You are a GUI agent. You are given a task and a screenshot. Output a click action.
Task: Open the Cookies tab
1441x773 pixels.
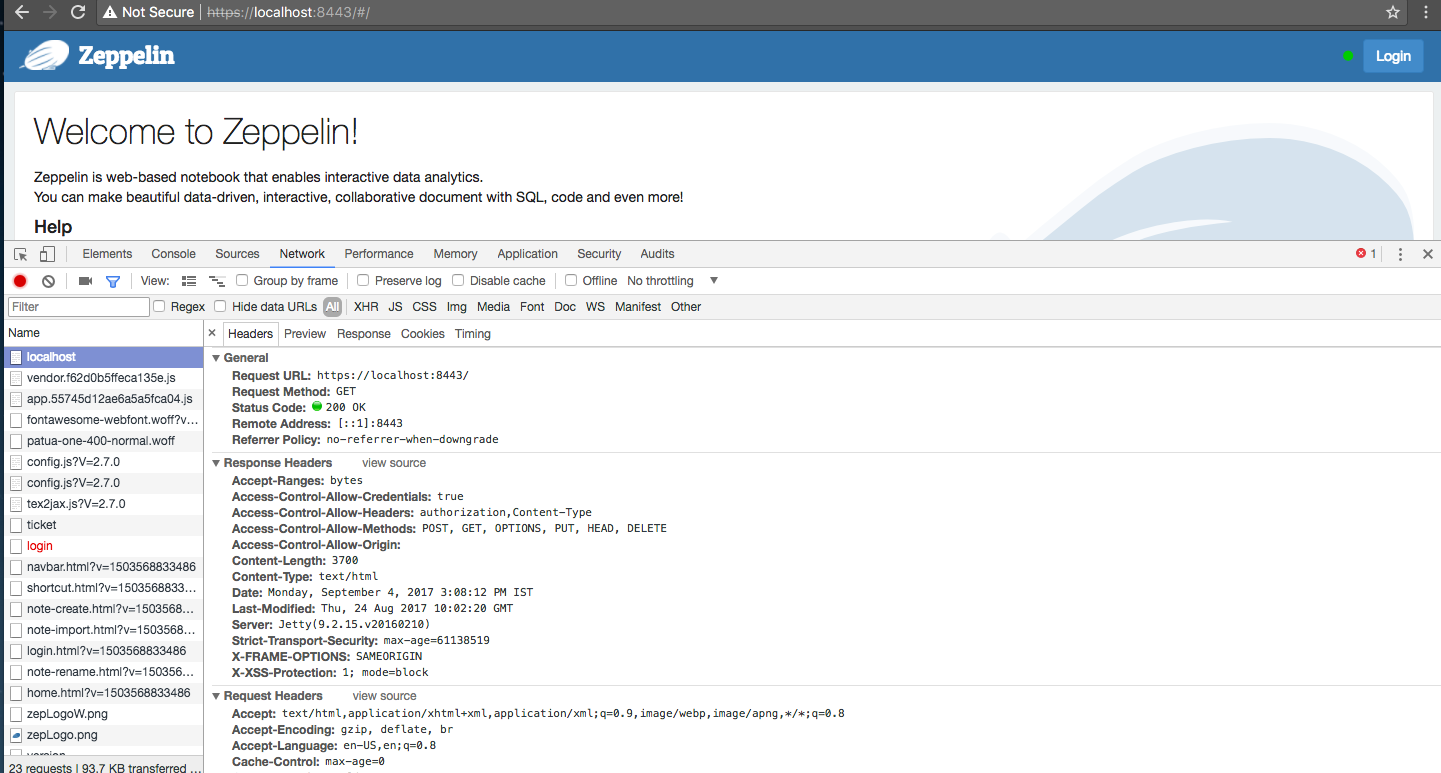point(422,334)
